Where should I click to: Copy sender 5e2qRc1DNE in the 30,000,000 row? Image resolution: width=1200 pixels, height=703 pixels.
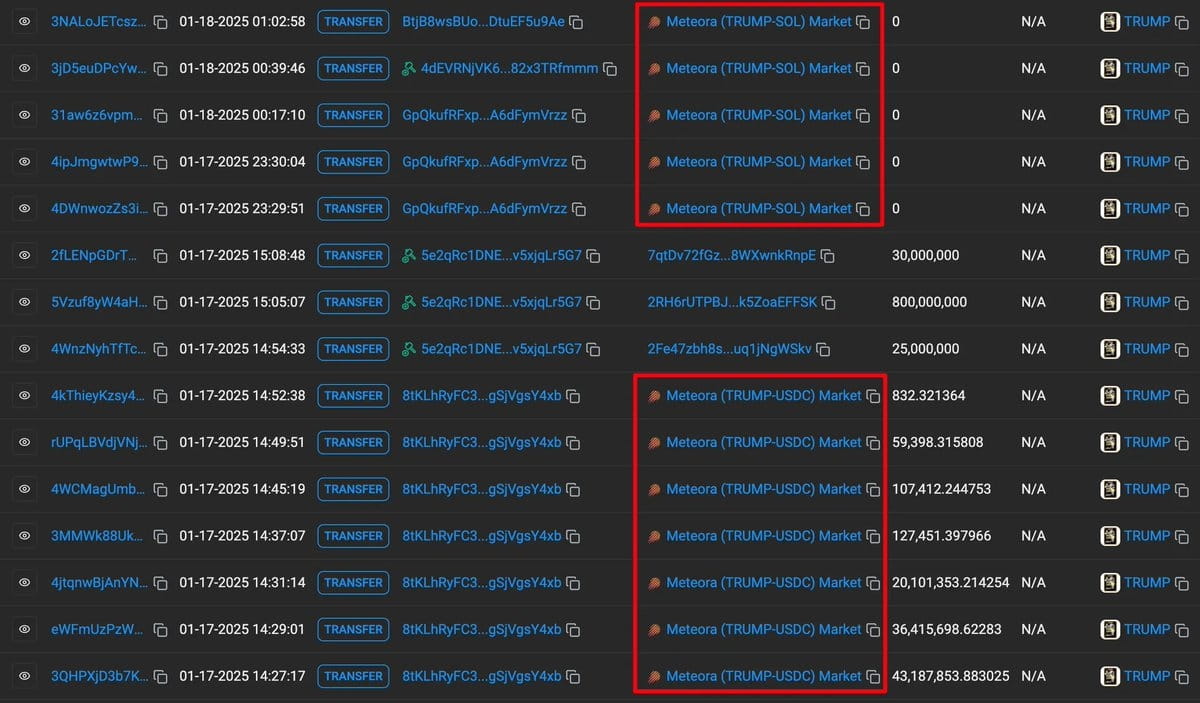[x=594, y=256]
